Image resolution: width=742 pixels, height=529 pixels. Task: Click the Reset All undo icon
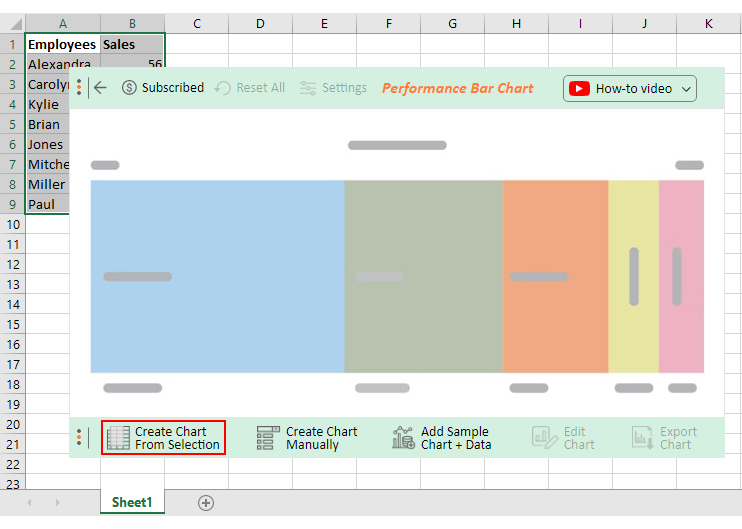[223, 88]
